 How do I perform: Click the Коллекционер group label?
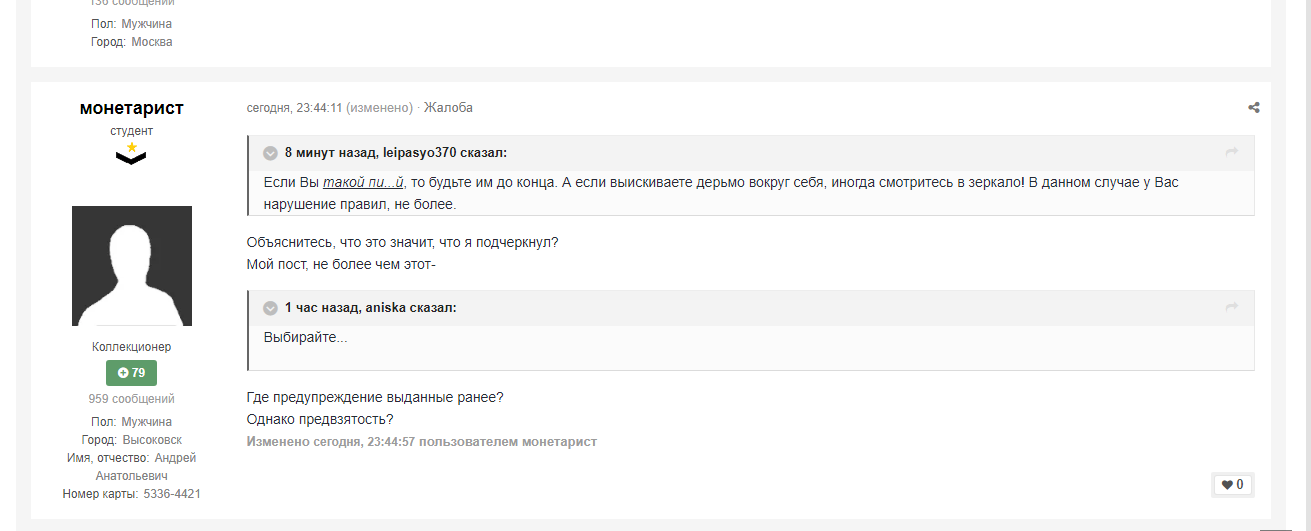coord(131,347)
